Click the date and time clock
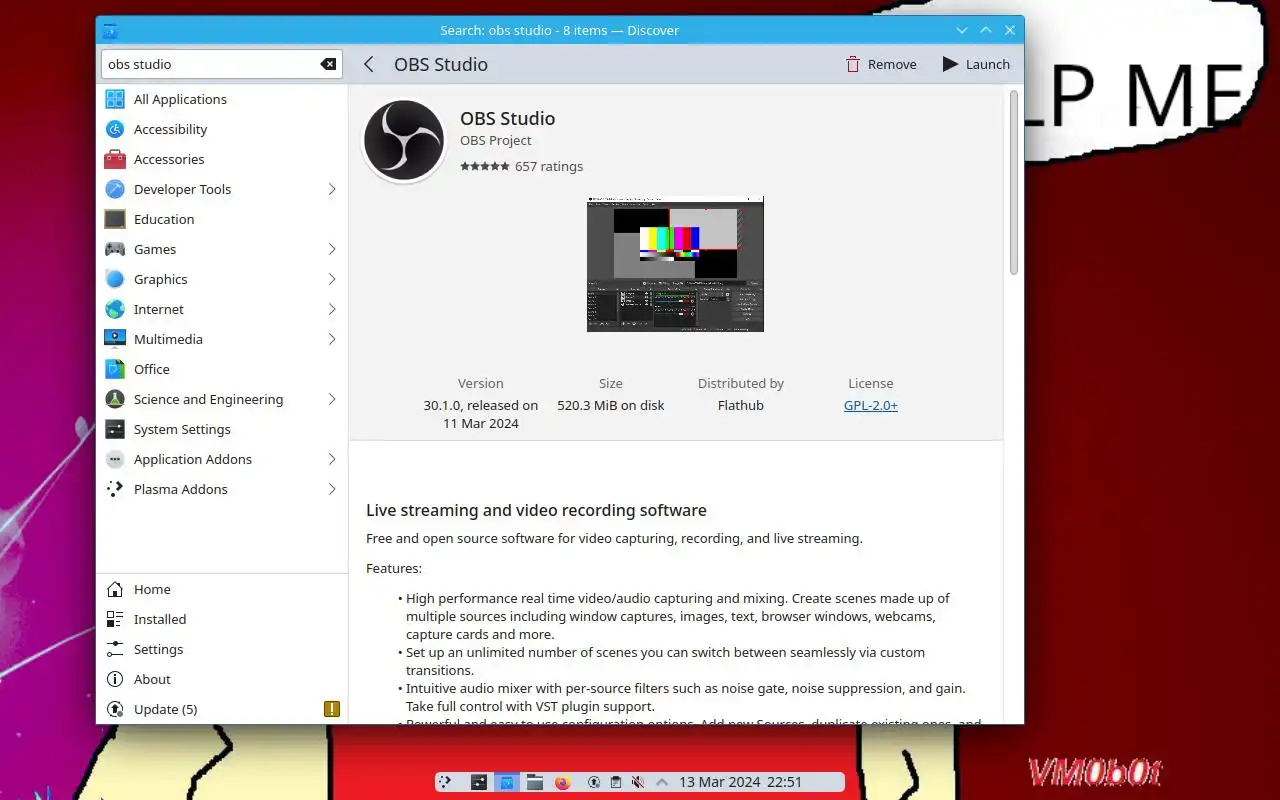The width and height of the screenshot is (1280, 800). tap(740, 782)
